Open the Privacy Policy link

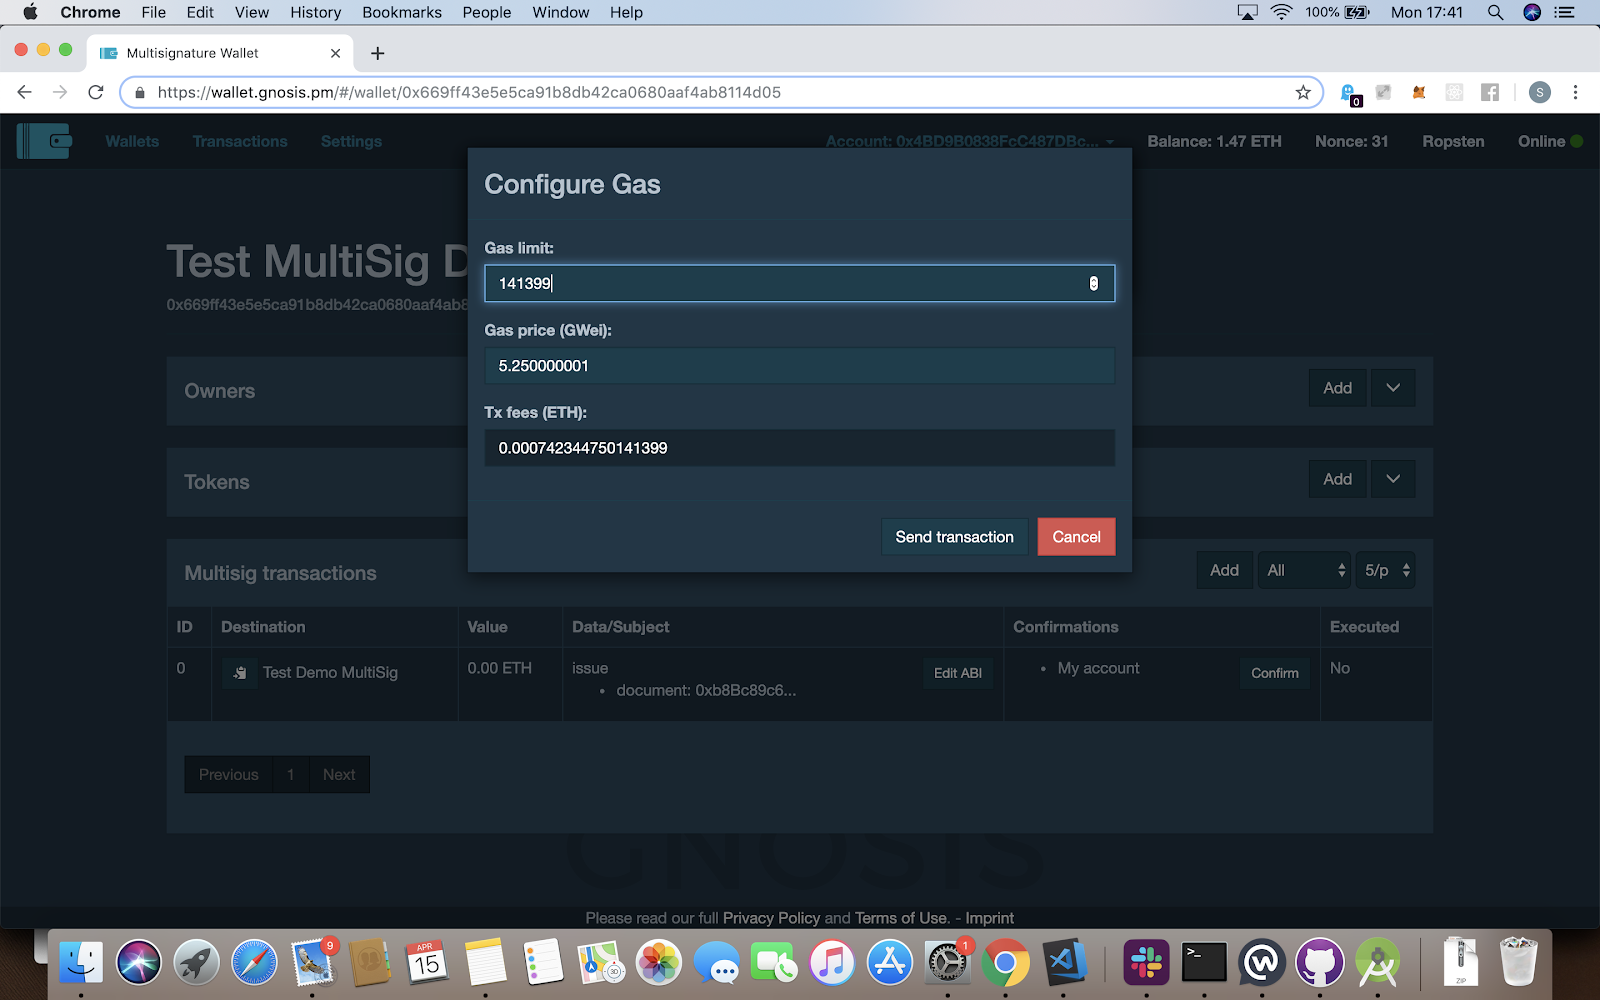click(x=771, y=918)
